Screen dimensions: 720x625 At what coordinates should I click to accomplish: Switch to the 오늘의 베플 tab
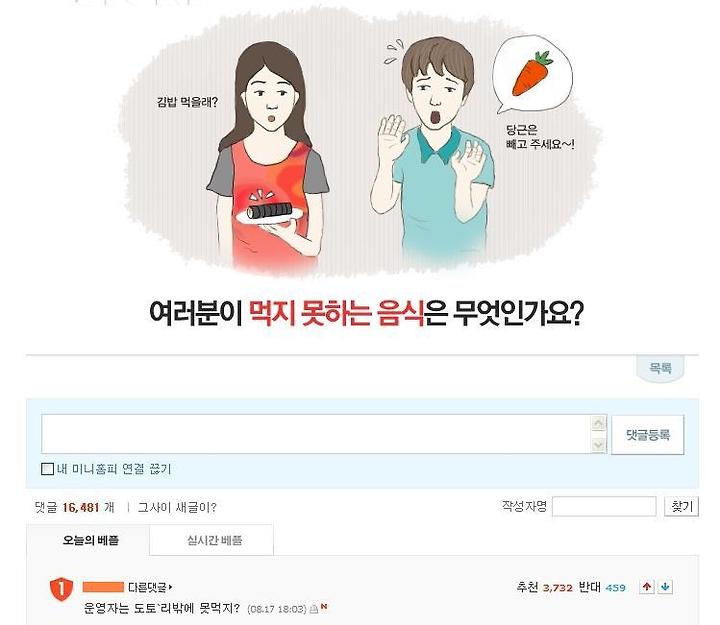click(x=88, y=540)
